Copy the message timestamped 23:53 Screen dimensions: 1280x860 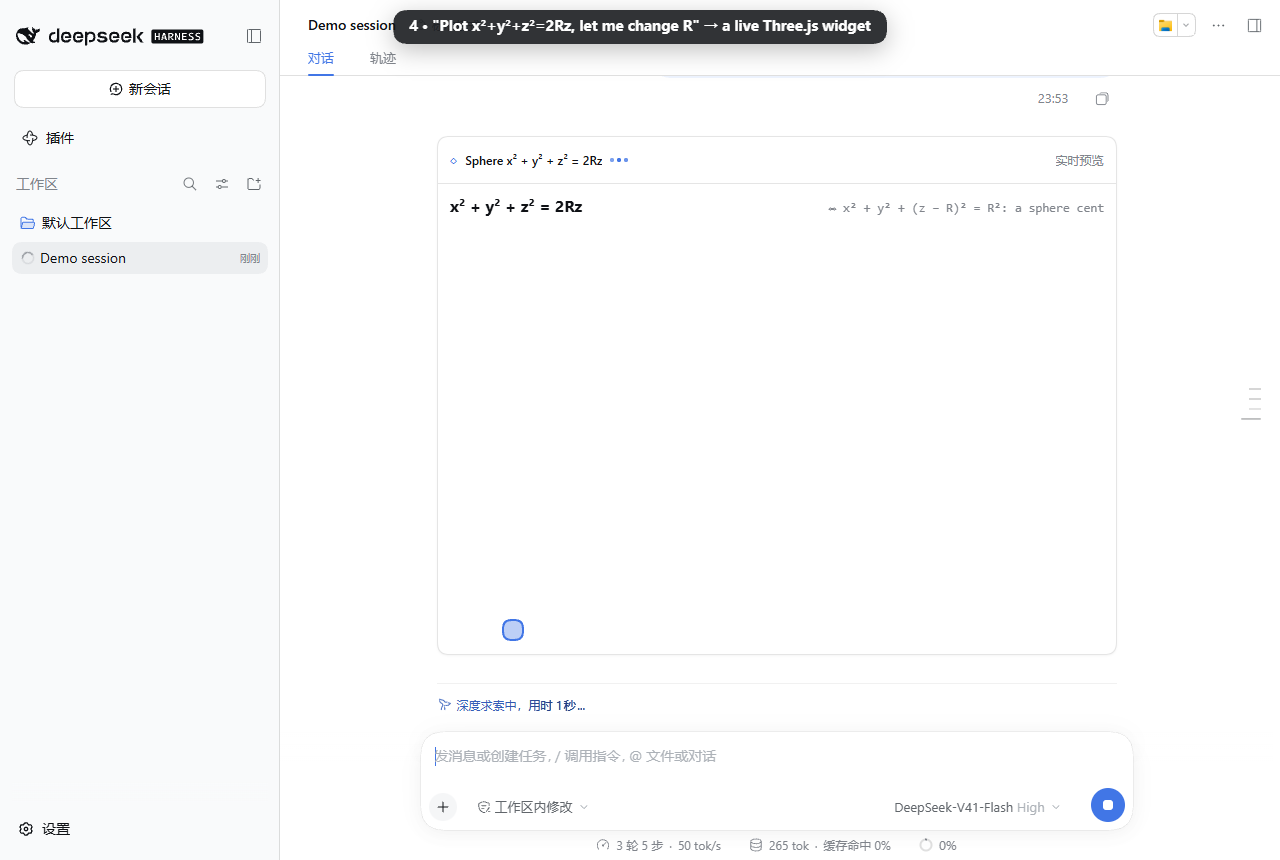point(1102,99)
